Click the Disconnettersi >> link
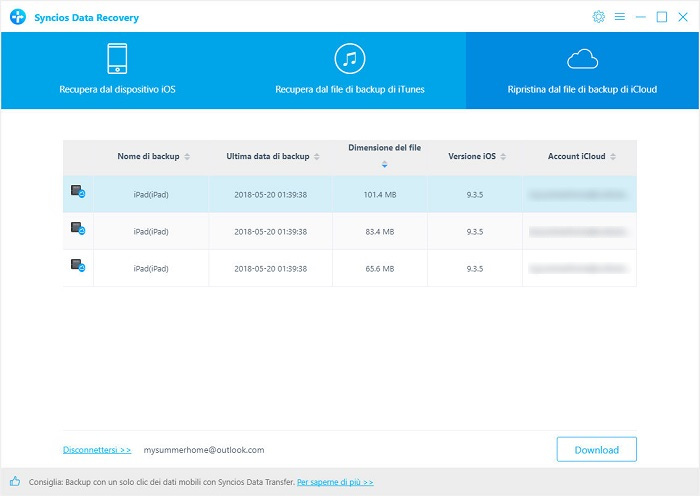Image resolution: width=700 pixels, height=496 pixels. [97, 450]
